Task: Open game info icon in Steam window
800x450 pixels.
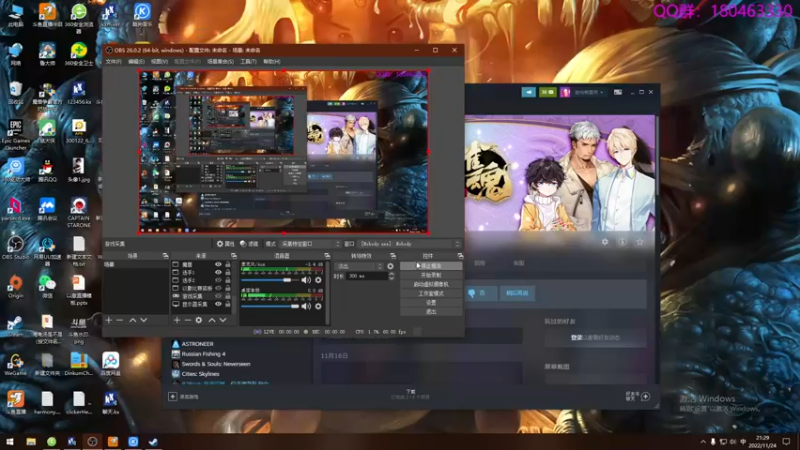Action: [x=622, y=242]
